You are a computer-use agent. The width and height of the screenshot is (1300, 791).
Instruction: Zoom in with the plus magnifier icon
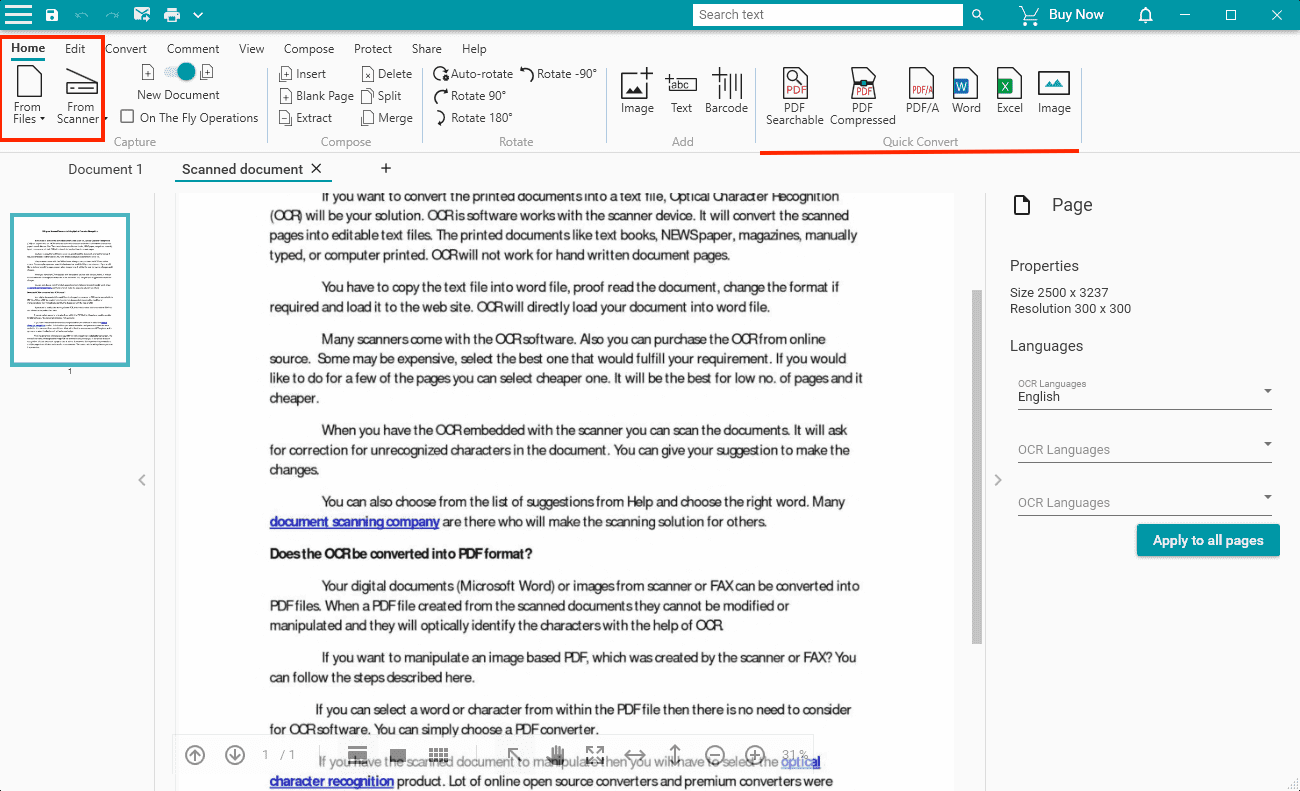click(755, 755)
